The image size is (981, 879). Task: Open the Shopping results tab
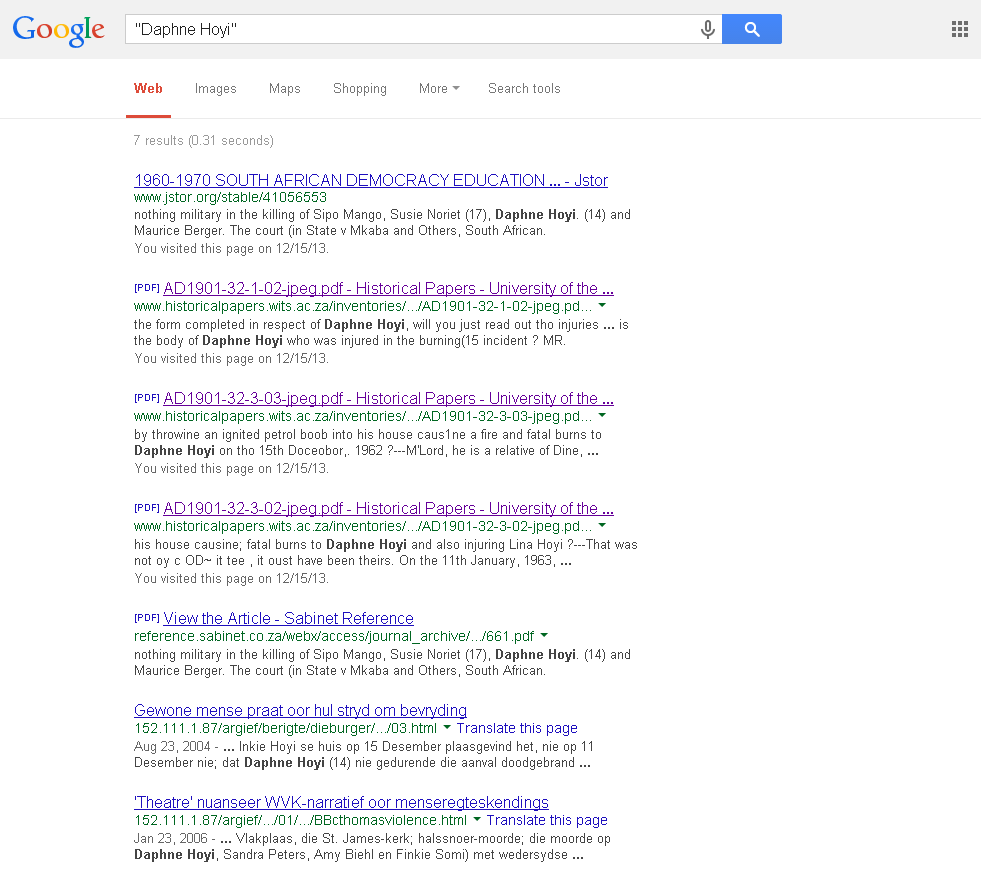pos(359,89)
